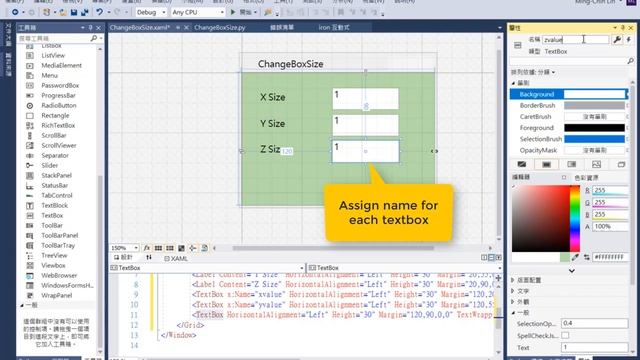640x360 pixels.
Task: Click the Open File toolbar icon
Action: coord(62,12)
